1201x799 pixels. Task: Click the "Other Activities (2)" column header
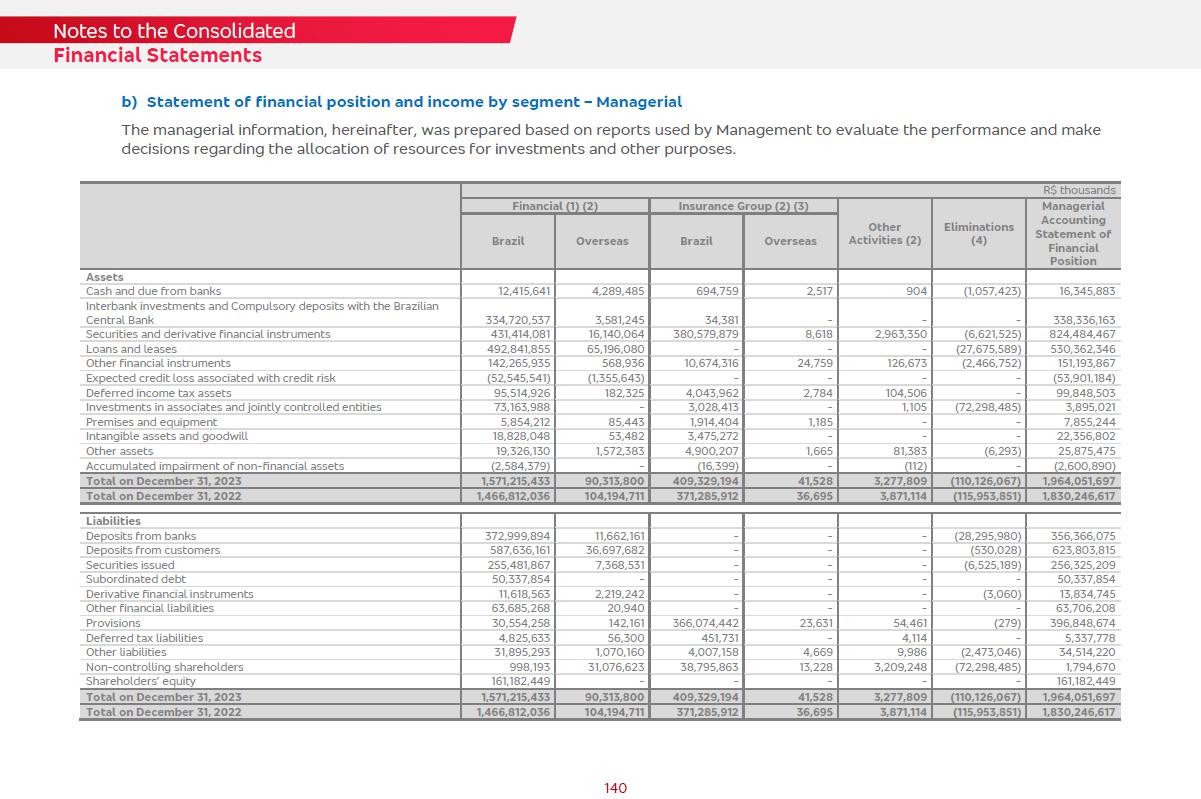pos(884,234)
